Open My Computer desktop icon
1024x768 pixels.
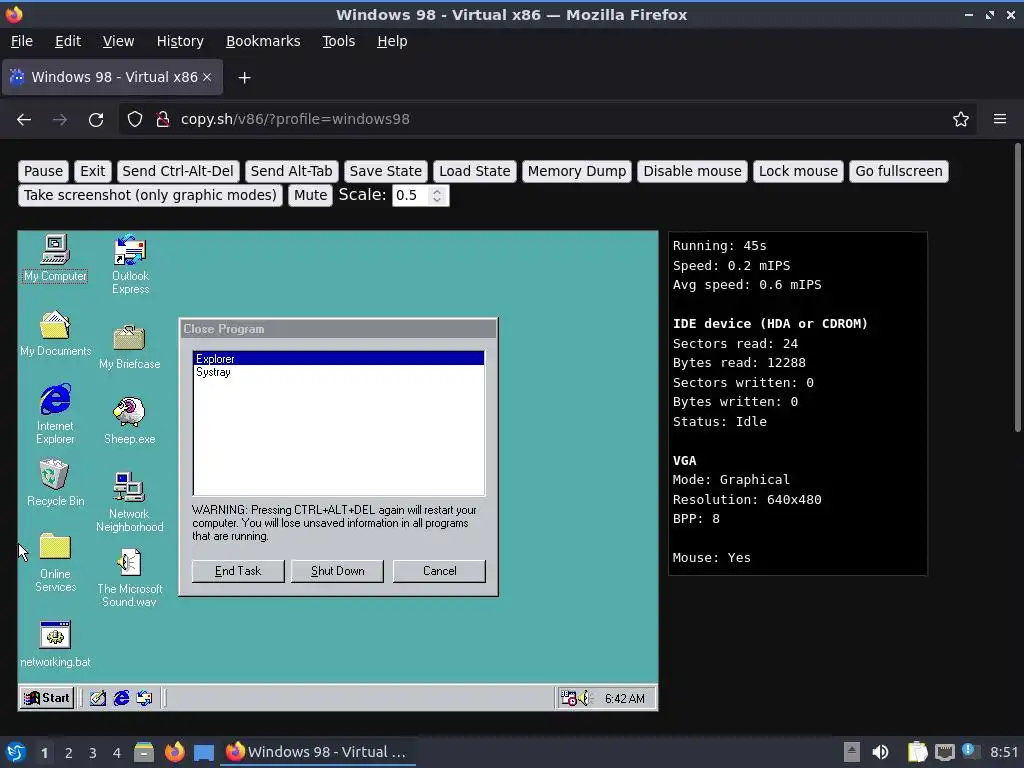[x=55, y=258]
